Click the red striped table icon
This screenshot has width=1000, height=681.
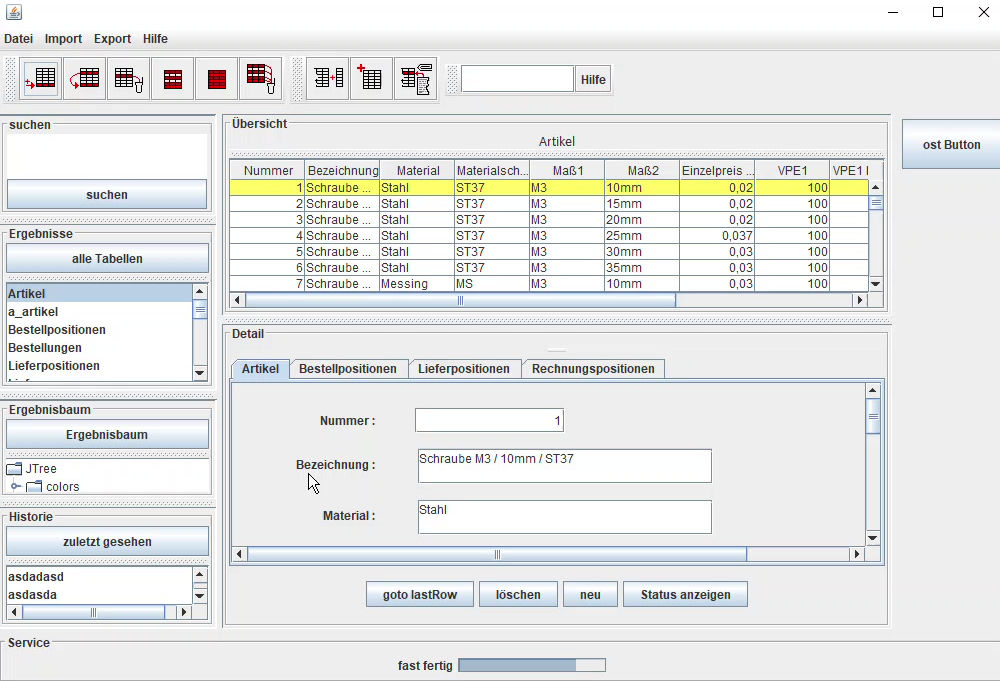click(x=173, y=79)
